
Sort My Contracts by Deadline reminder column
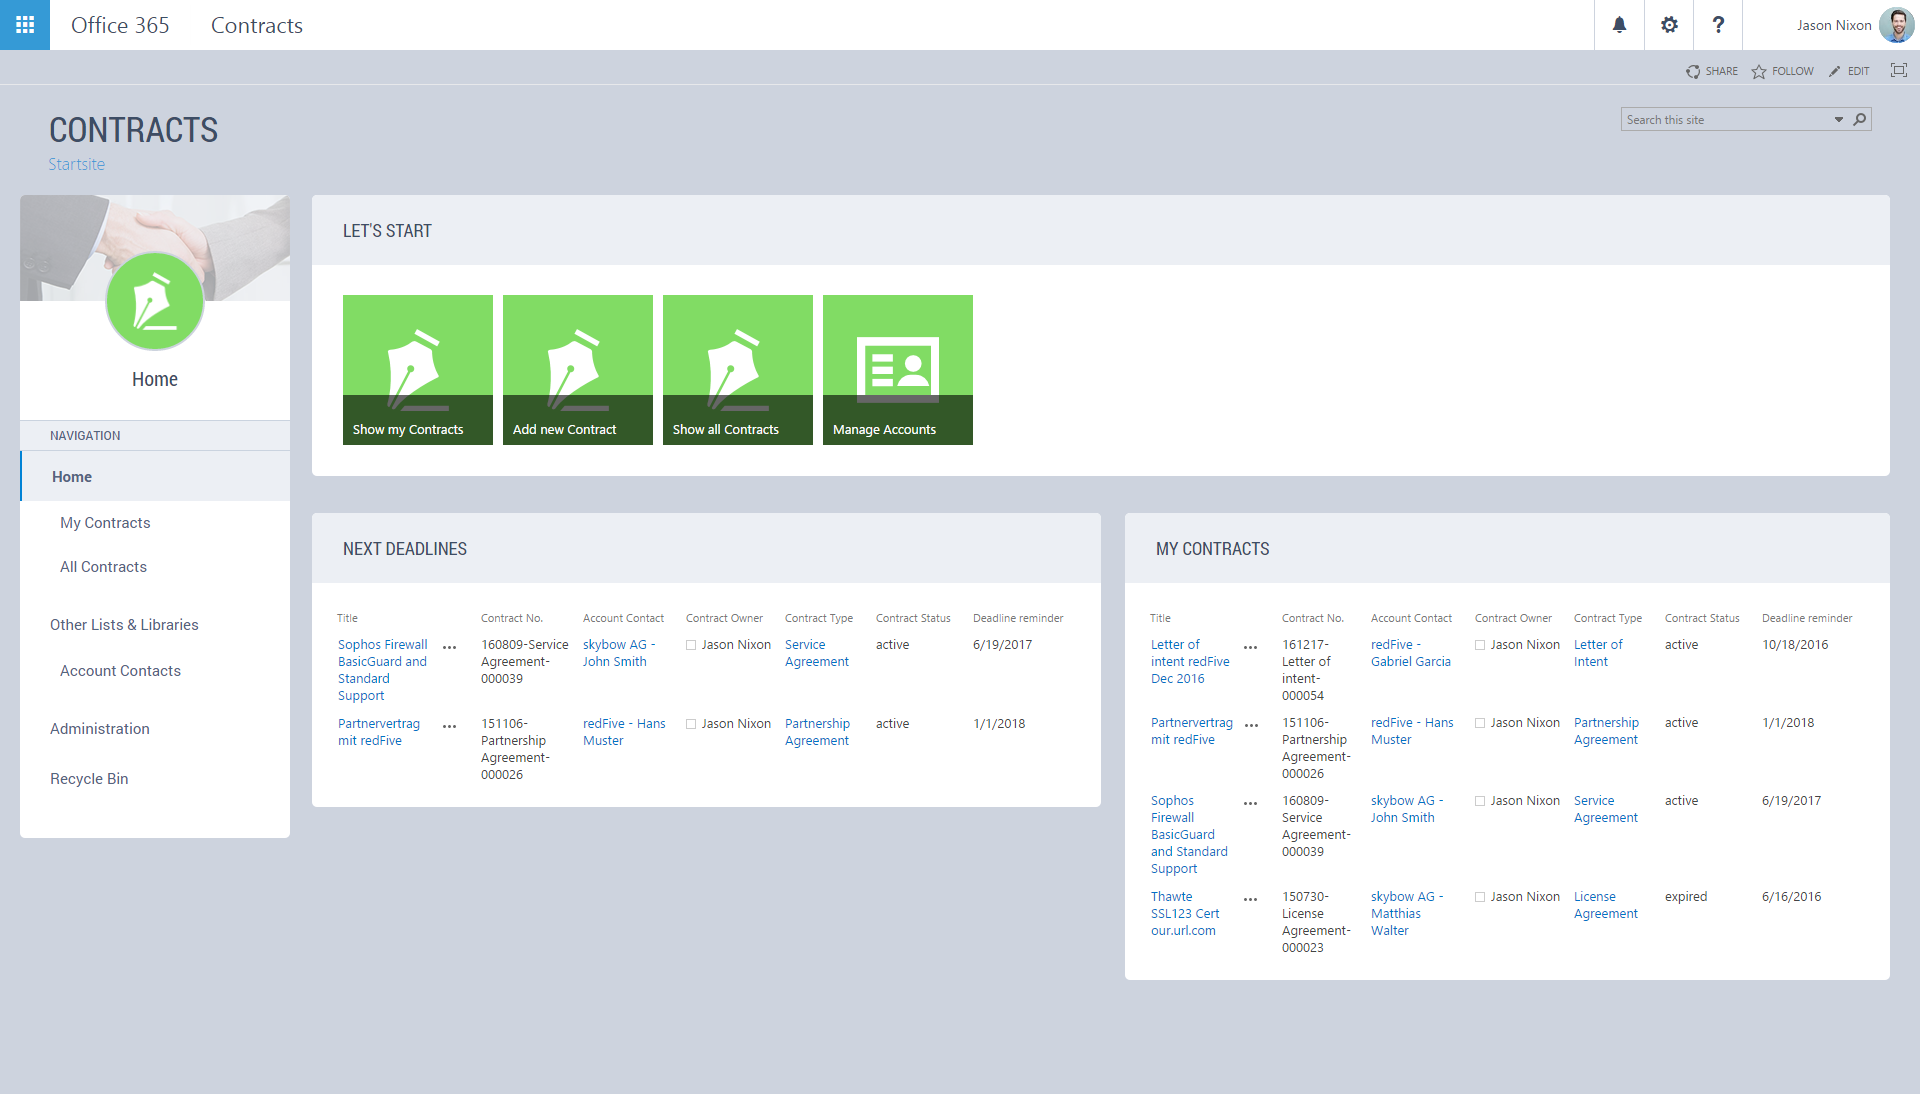click(1807, 618)
